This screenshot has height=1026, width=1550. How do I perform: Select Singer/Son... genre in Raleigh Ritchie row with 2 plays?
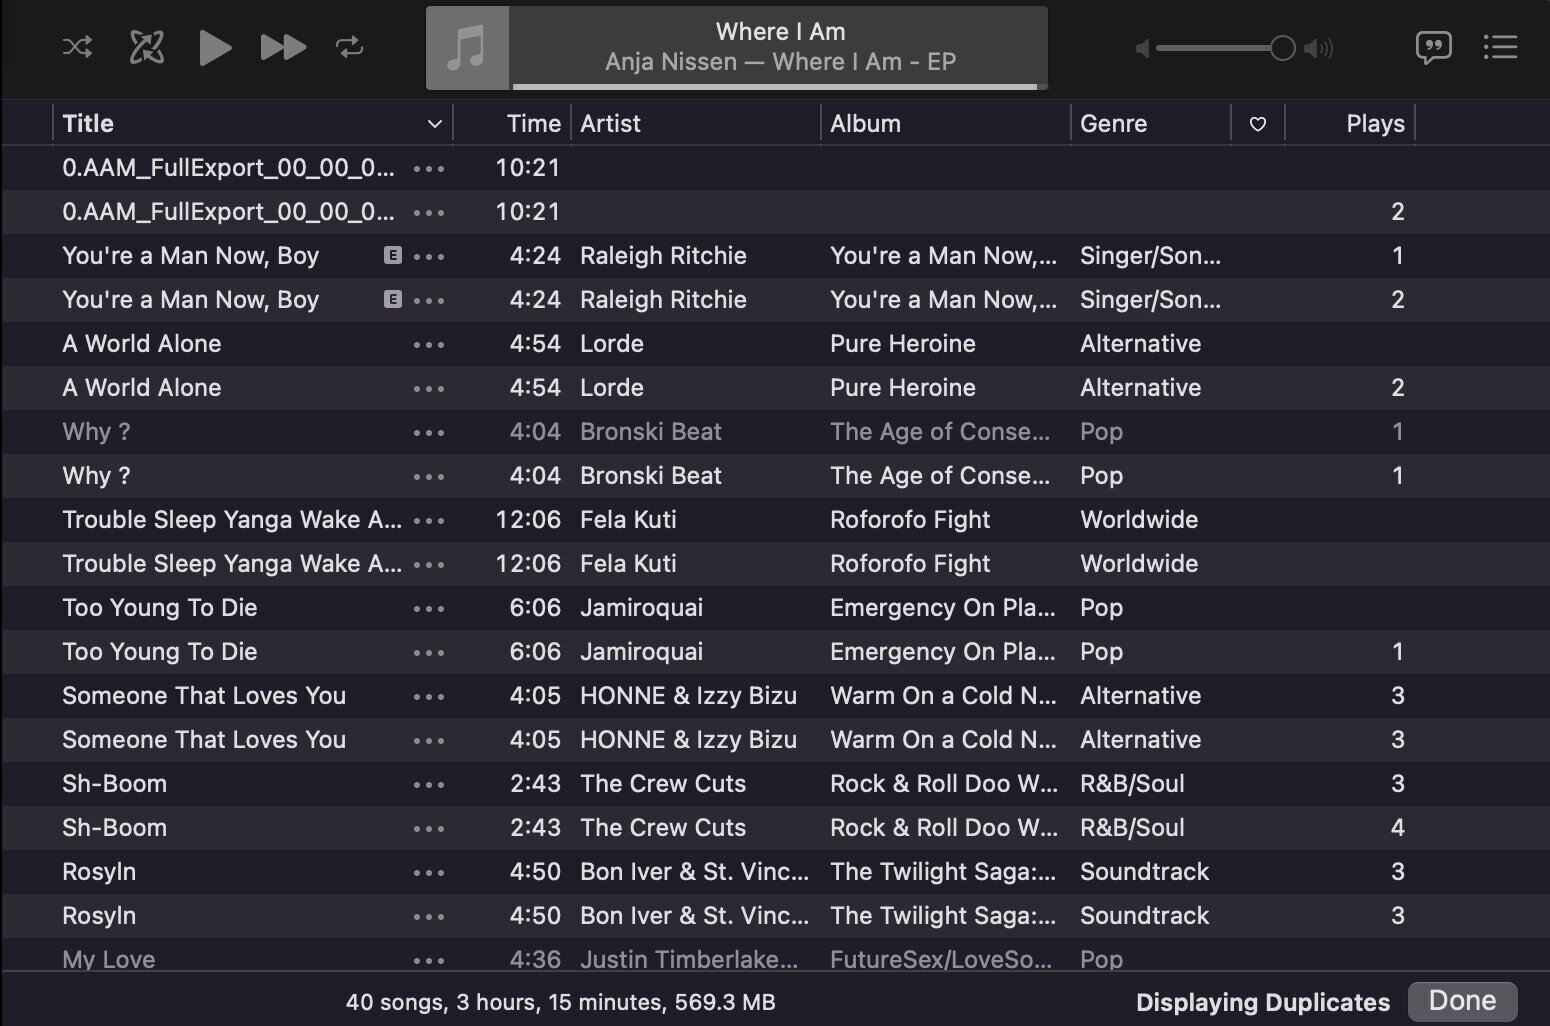click(x=1150, y=300)
